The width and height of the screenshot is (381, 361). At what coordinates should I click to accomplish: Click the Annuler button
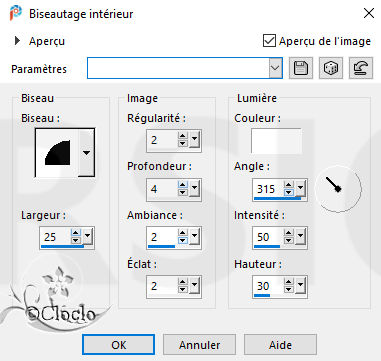coord(199,345)
